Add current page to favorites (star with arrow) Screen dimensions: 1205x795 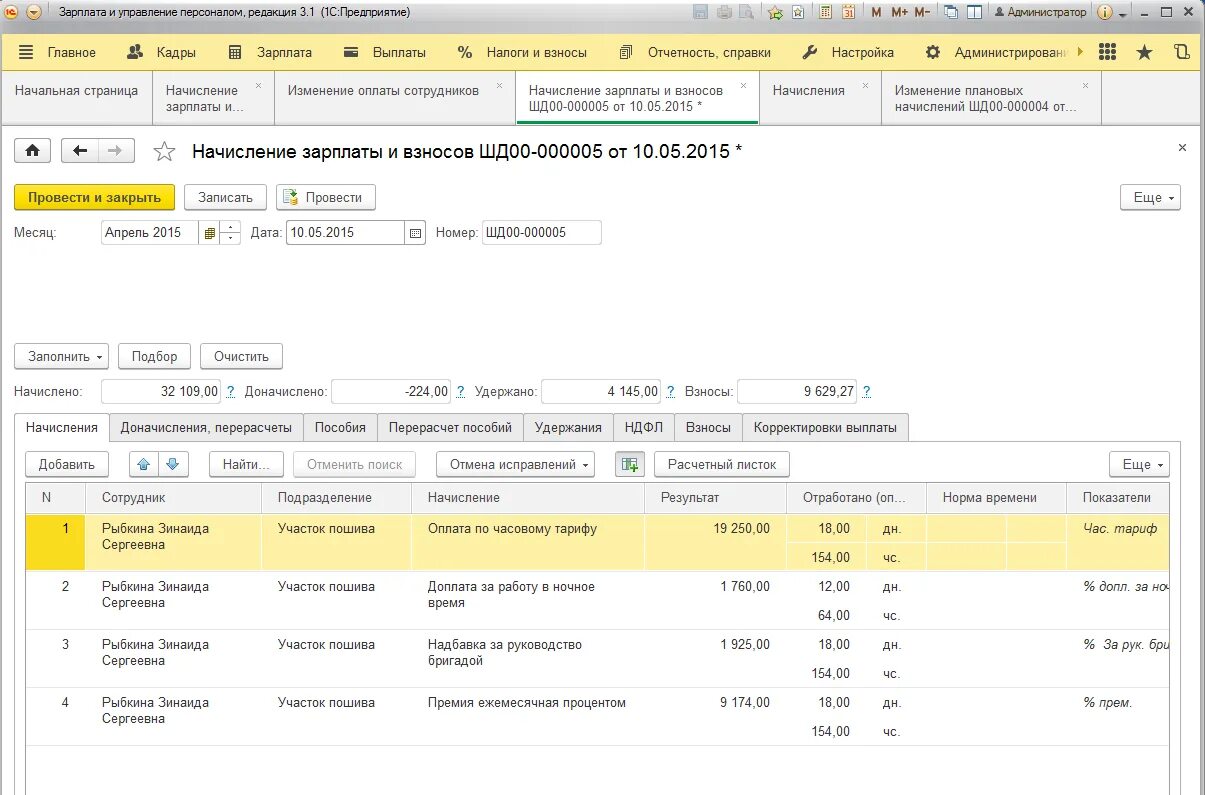(x=775, y=12)
